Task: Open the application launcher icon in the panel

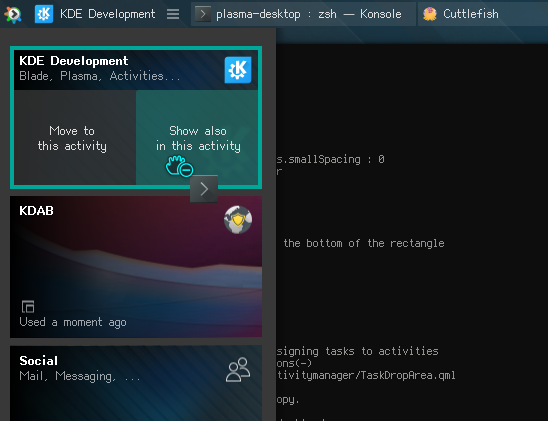Action: click(13, 14)
